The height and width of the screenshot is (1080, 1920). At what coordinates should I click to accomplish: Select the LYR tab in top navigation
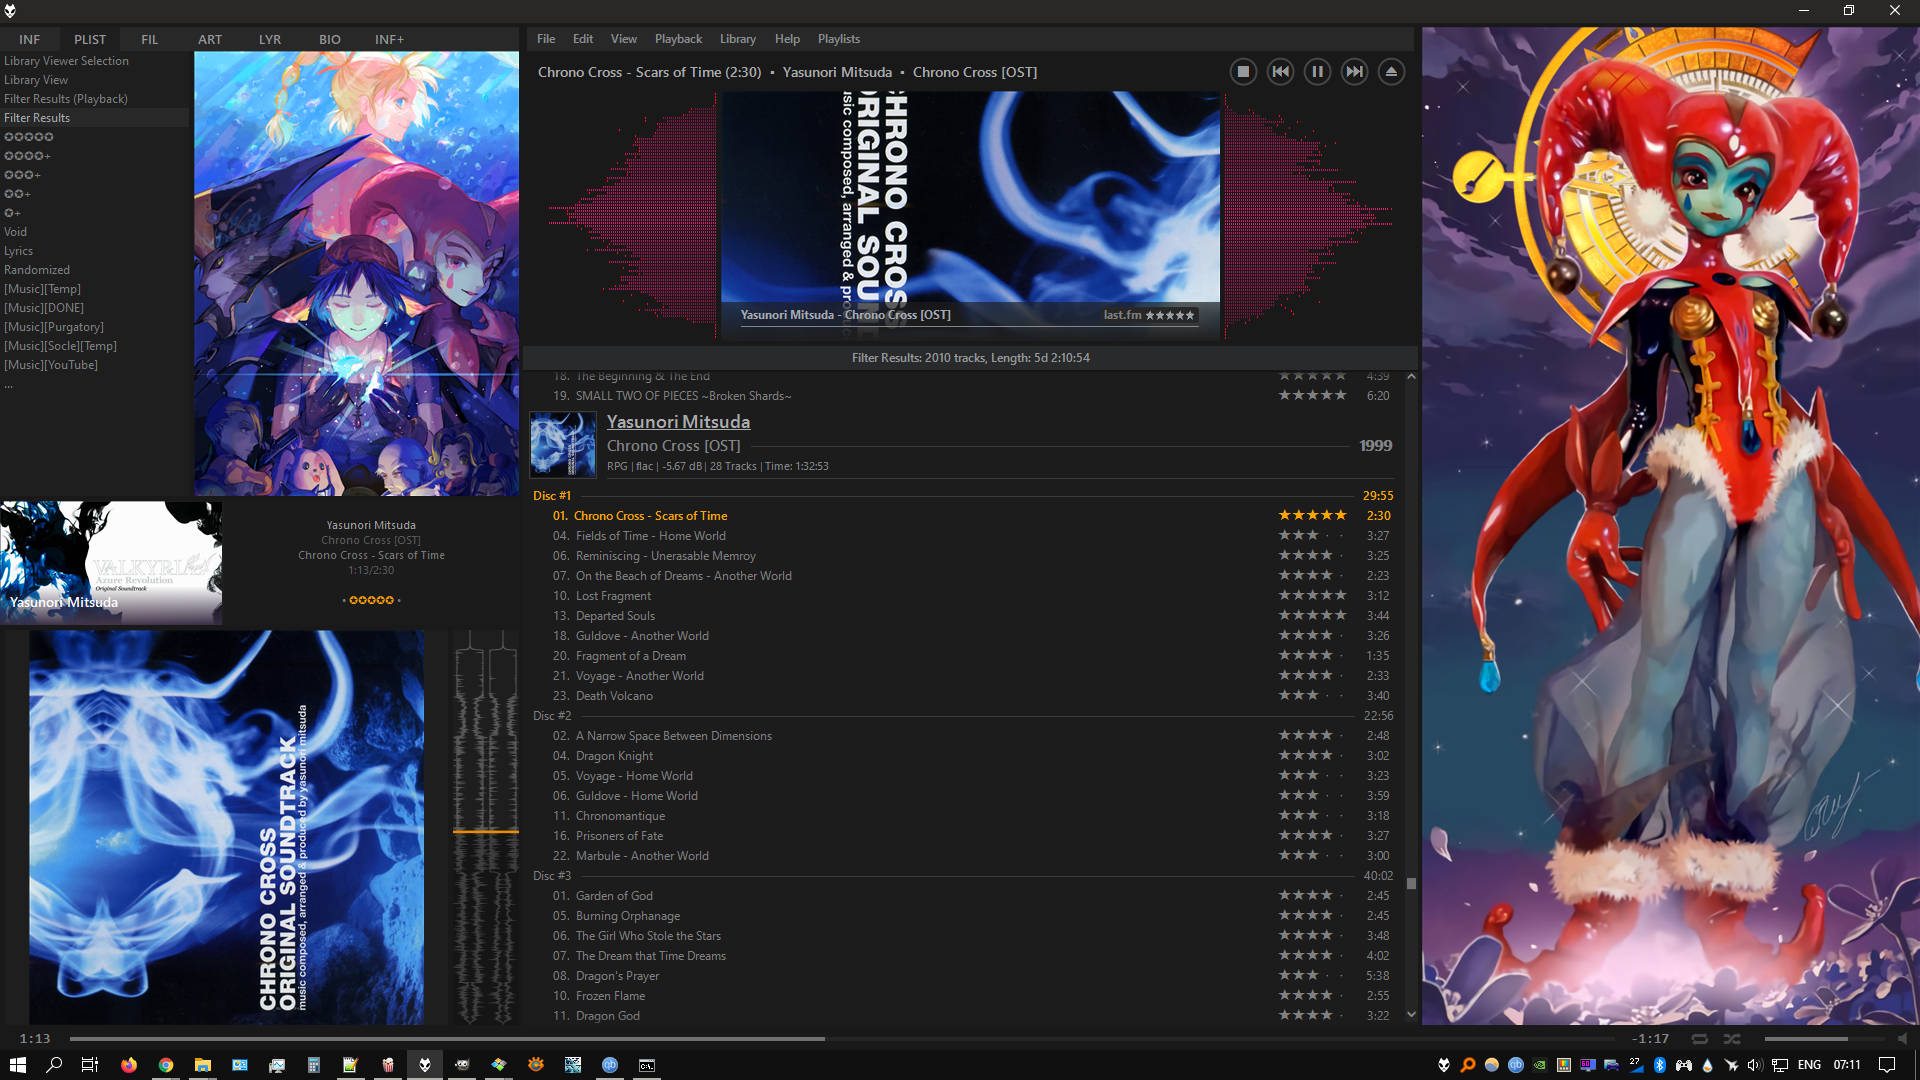point(270,38)
